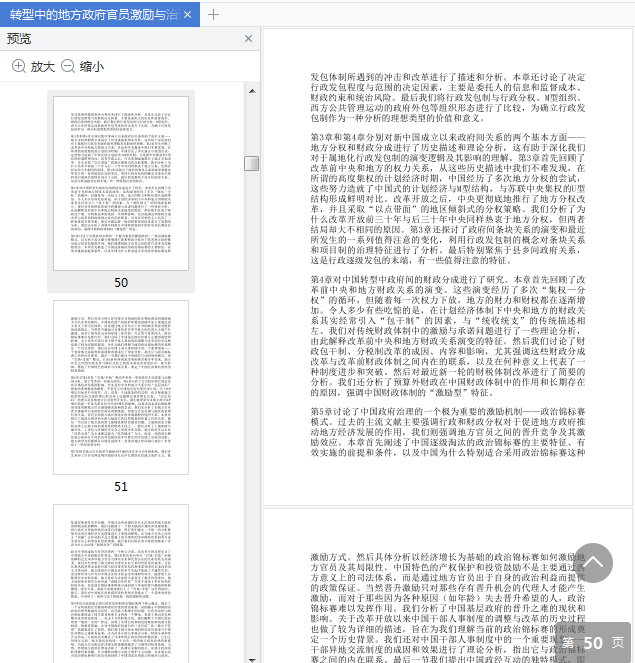Image resolution: width=635 pixels, height=663 pixels.
Task: Click the paragraph beginning 第3章和第4章
Action: 448,199
